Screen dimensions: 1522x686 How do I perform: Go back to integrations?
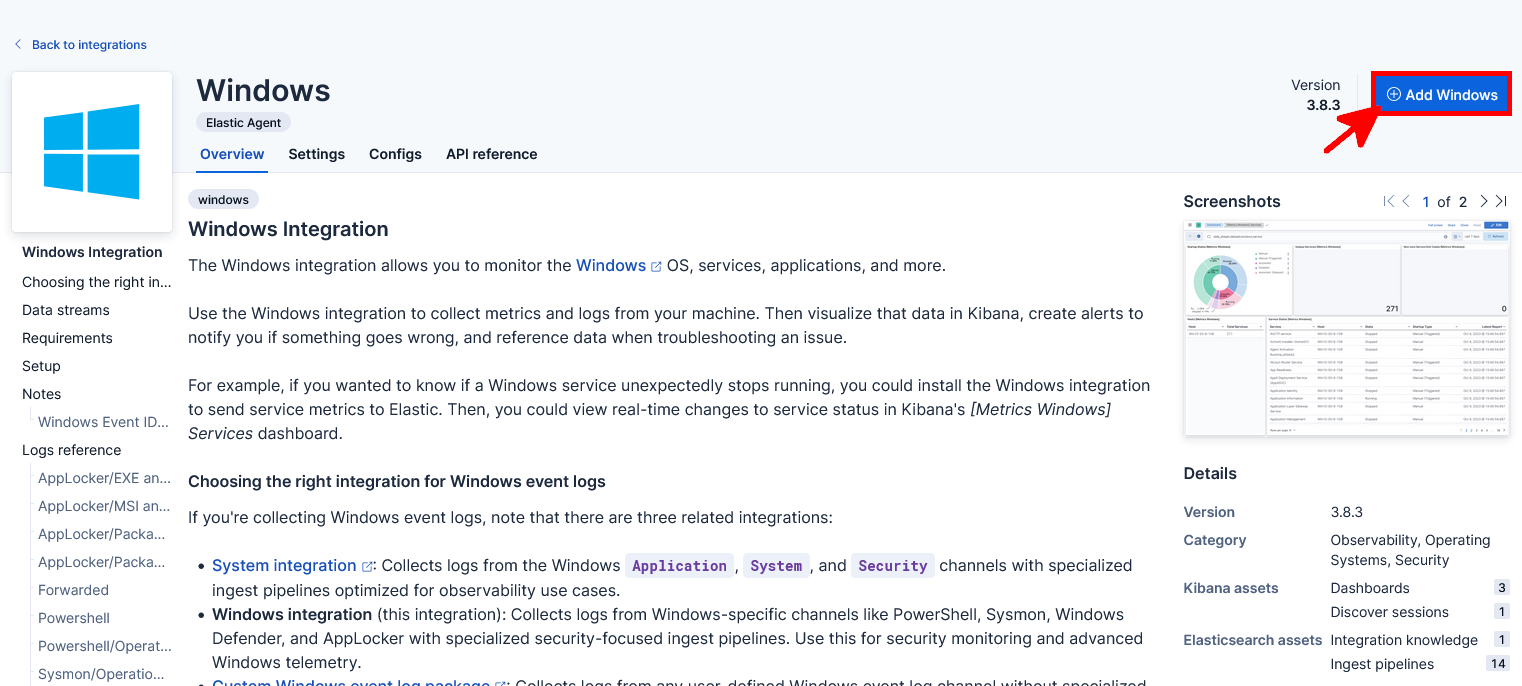pyautogui.click(x=89, y=45)
